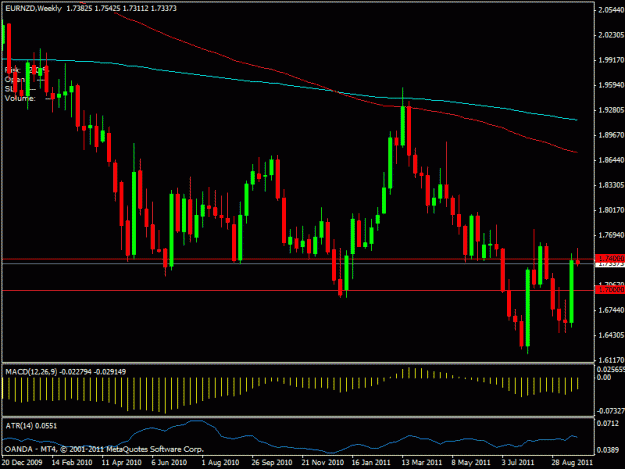Click the 1.76940 price axis label
The width and height of the screenshot is (625, 469).
click(611, 235)
